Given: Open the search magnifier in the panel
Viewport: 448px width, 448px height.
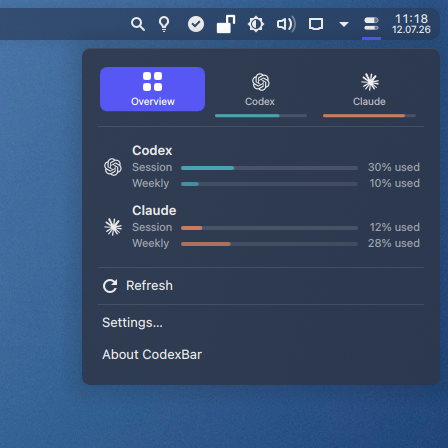Looking at the screenshot, I should (x=138, y=24).
